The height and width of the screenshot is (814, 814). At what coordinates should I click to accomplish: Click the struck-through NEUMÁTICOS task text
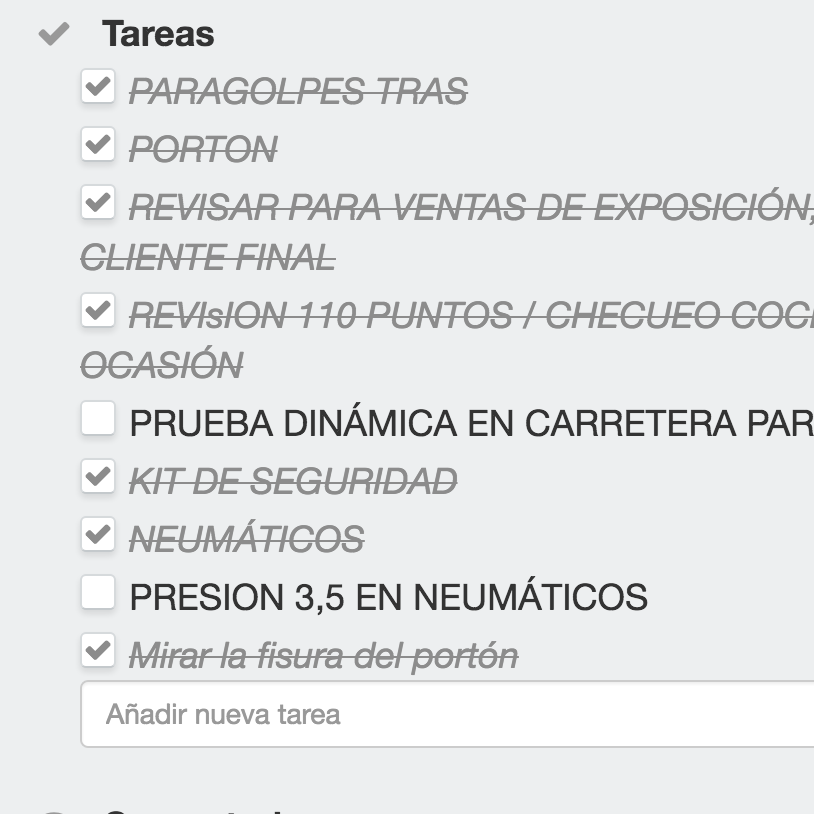point(246,540)
